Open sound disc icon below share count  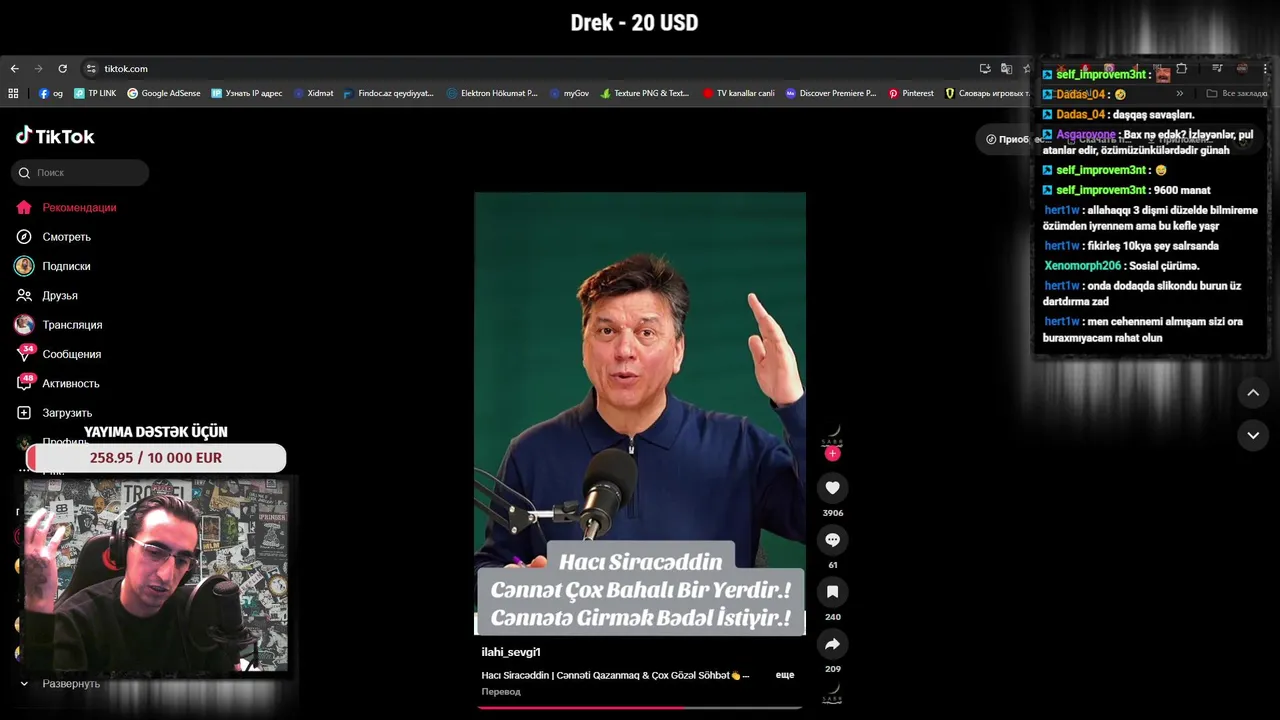pyautogui.click(x=832, y=692)
